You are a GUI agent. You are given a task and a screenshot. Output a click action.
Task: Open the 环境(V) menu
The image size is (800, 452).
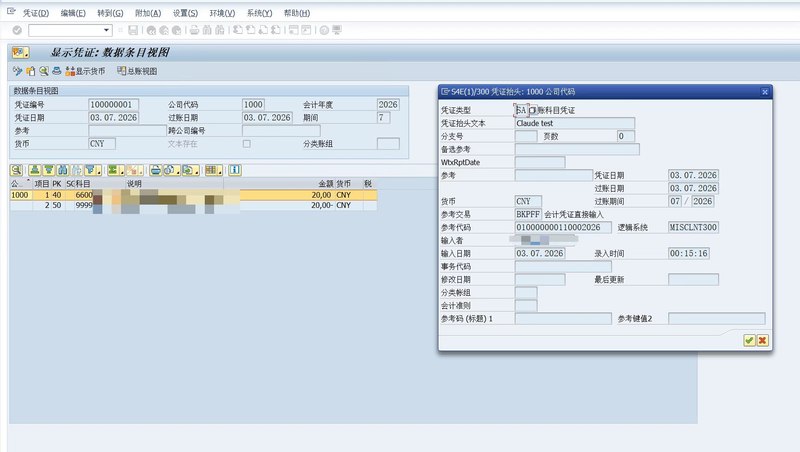[x=222, y=13]
